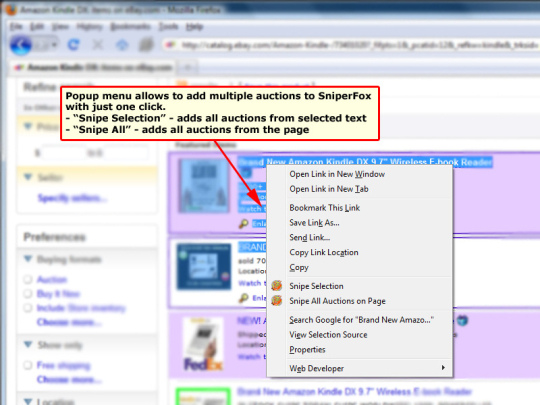Image resolution: width=540 pixels, height=405 pixels.
Task: Choose Open Link in New Tab
Action: [329, 189]
